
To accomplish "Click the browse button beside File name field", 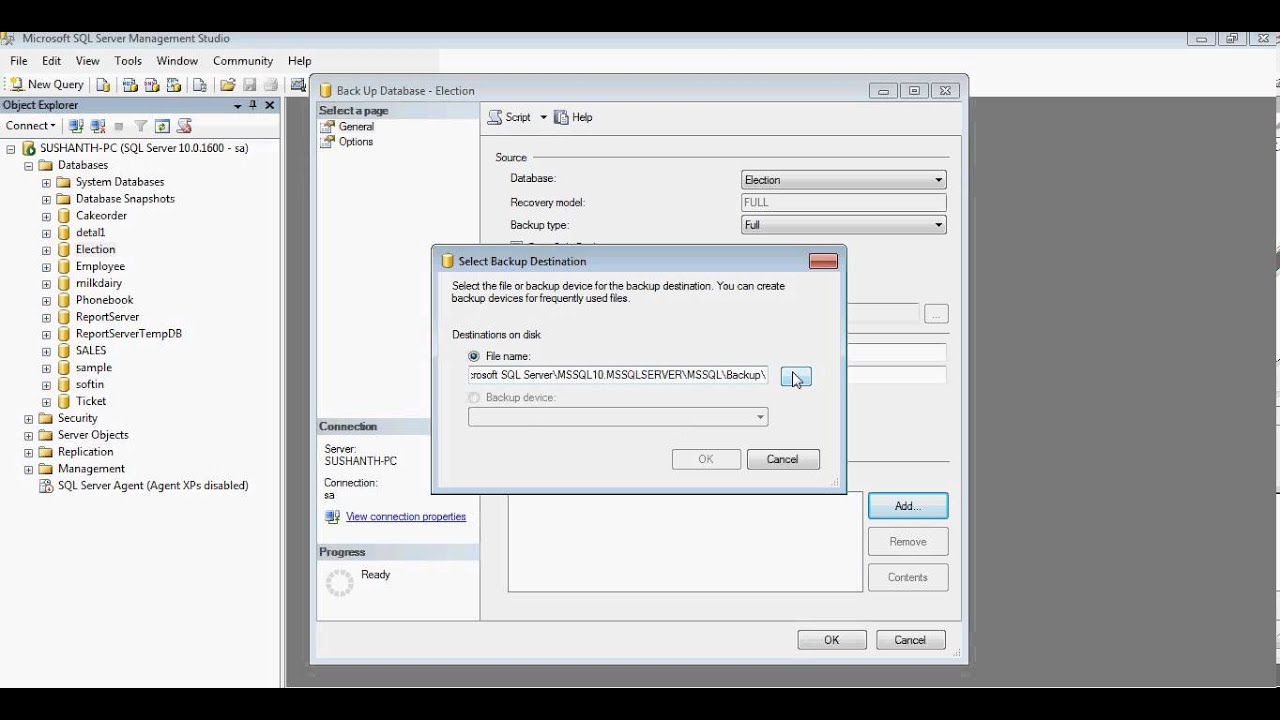I will [796, 376].
